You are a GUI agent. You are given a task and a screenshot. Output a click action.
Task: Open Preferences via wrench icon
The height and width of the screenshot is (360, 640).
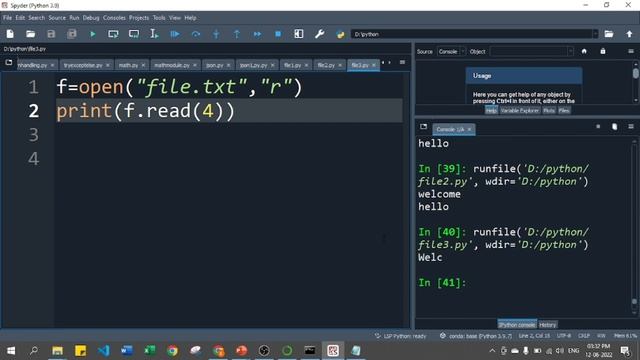coord(320,34)
